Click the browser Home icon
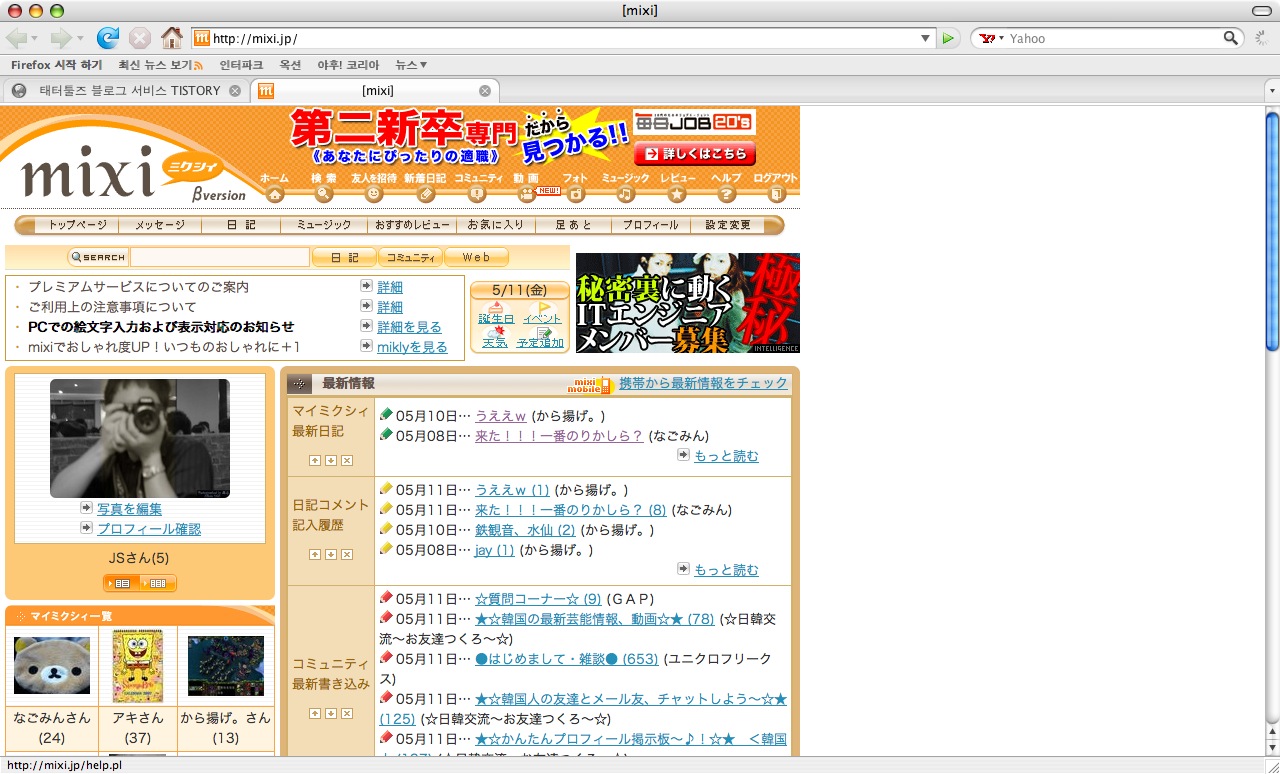 (172, 38)
